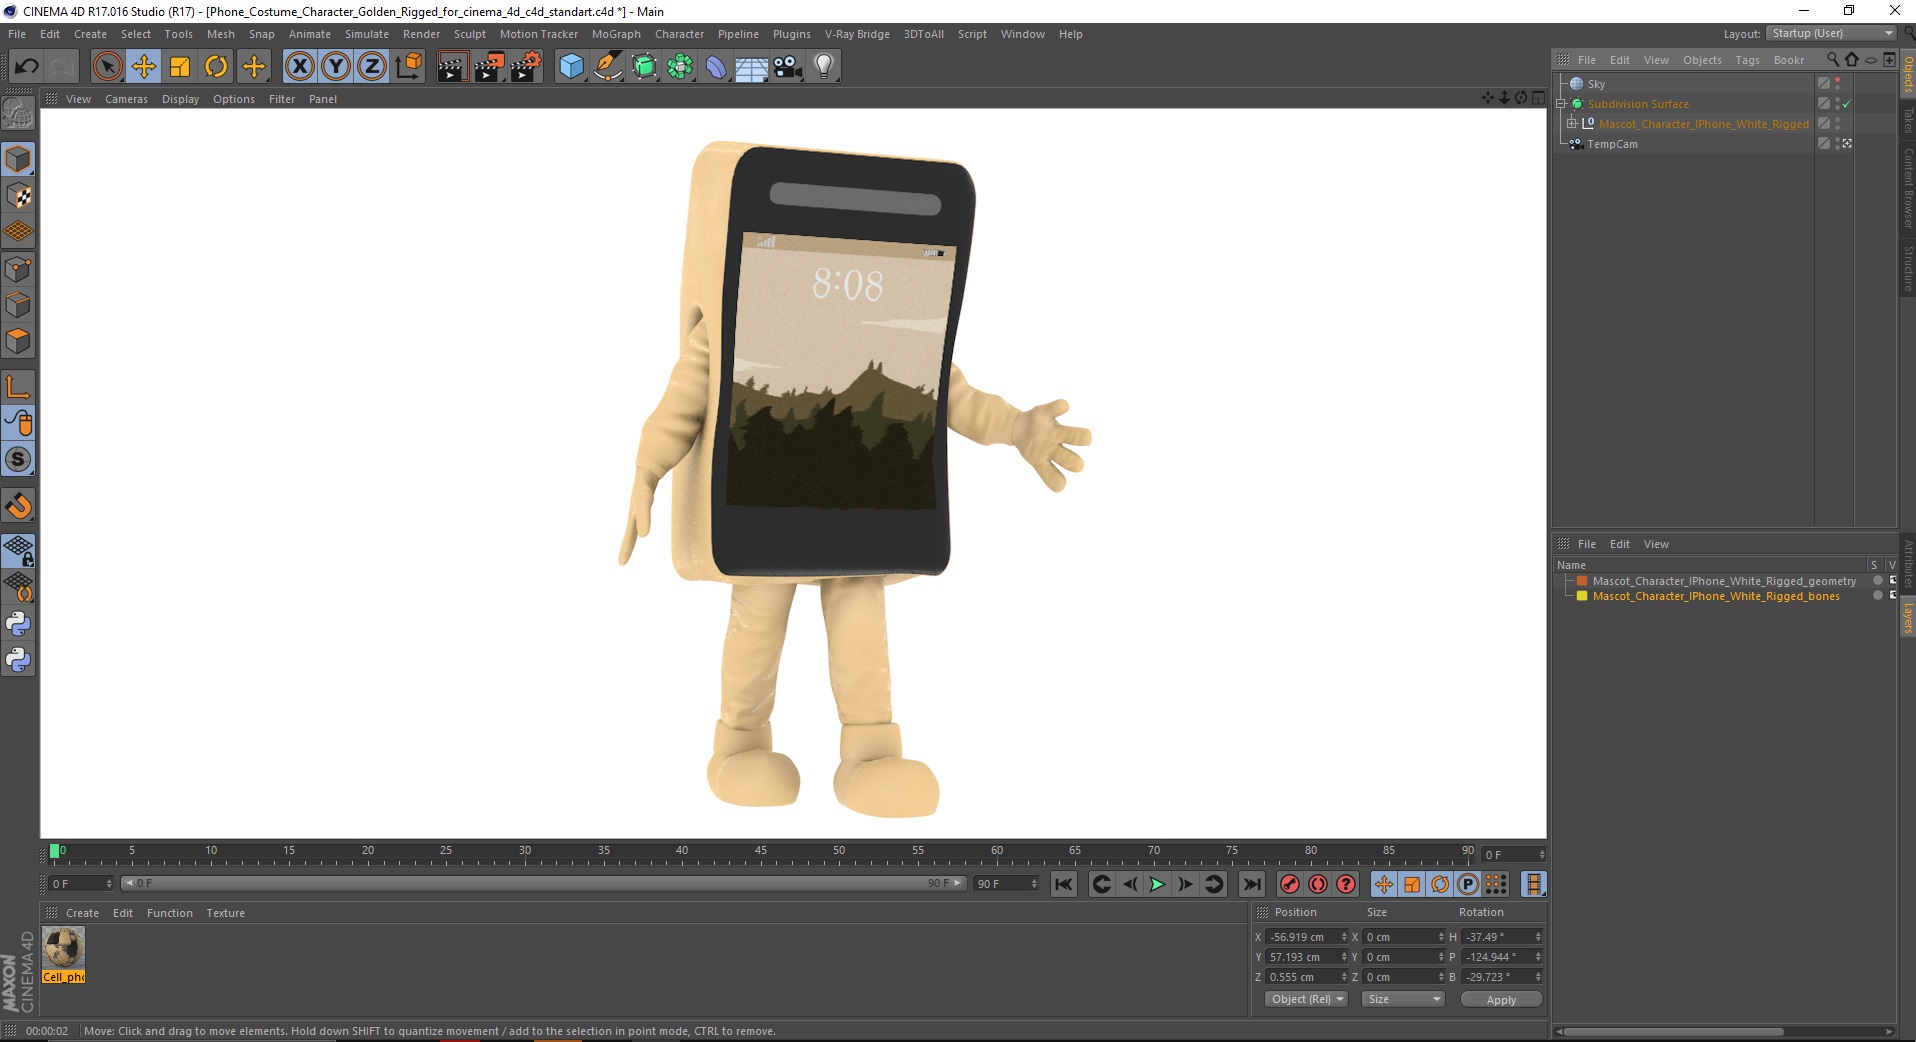Image resolution: width=1916 pixels, height=1042 pixels.
Task: Select the Live Selection tool
Action: click(x=107, y=67)
